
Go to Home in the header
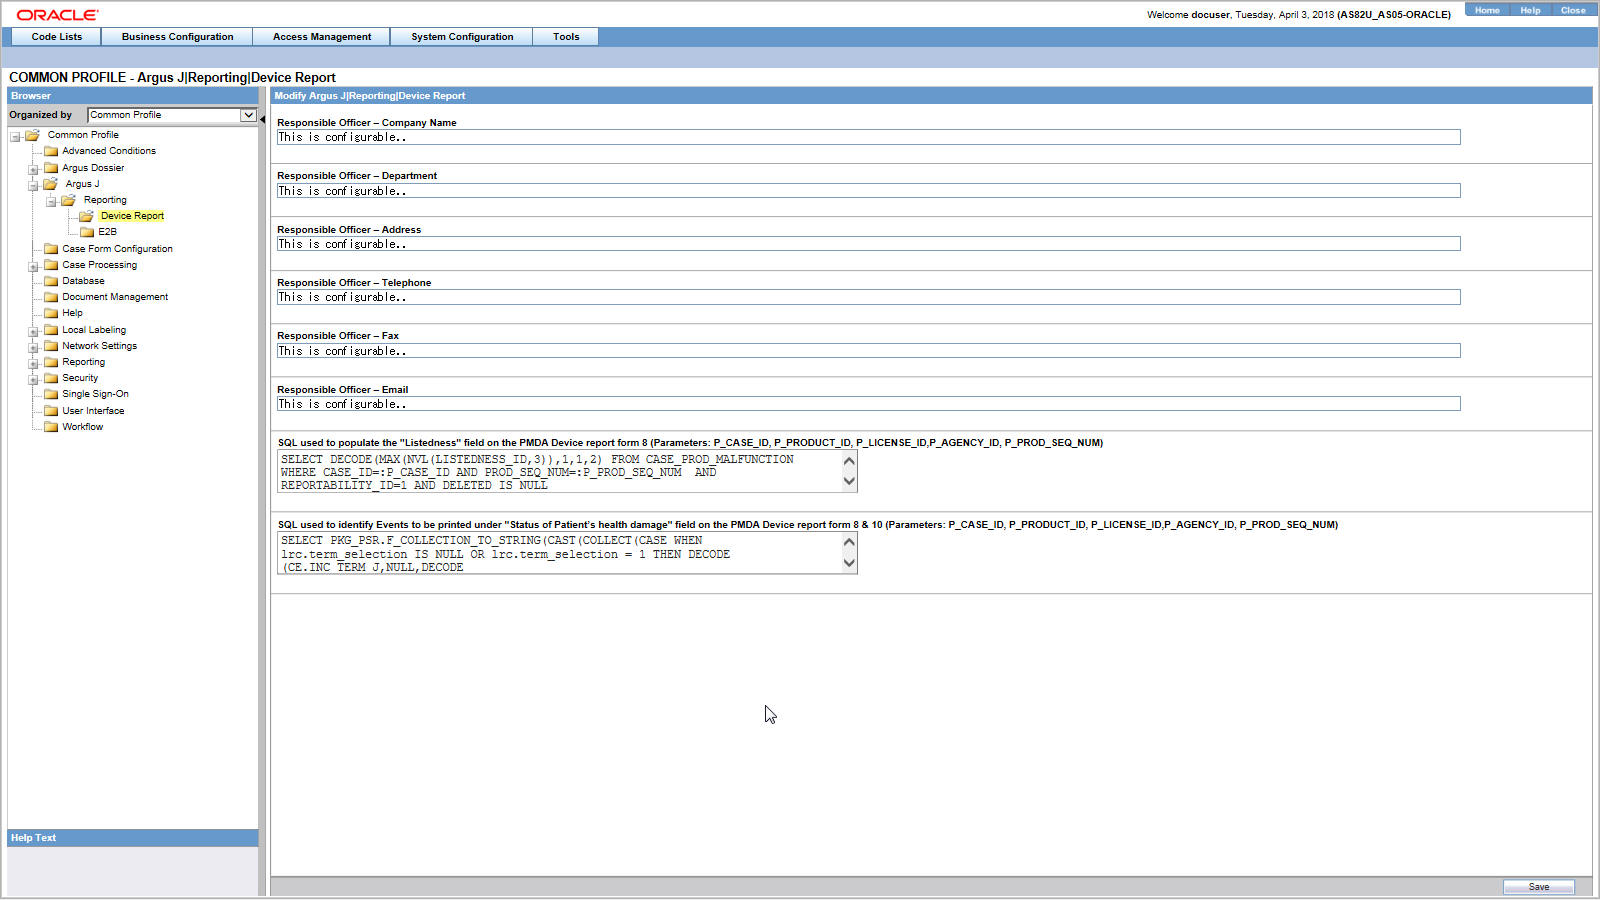pos(1487,10)
